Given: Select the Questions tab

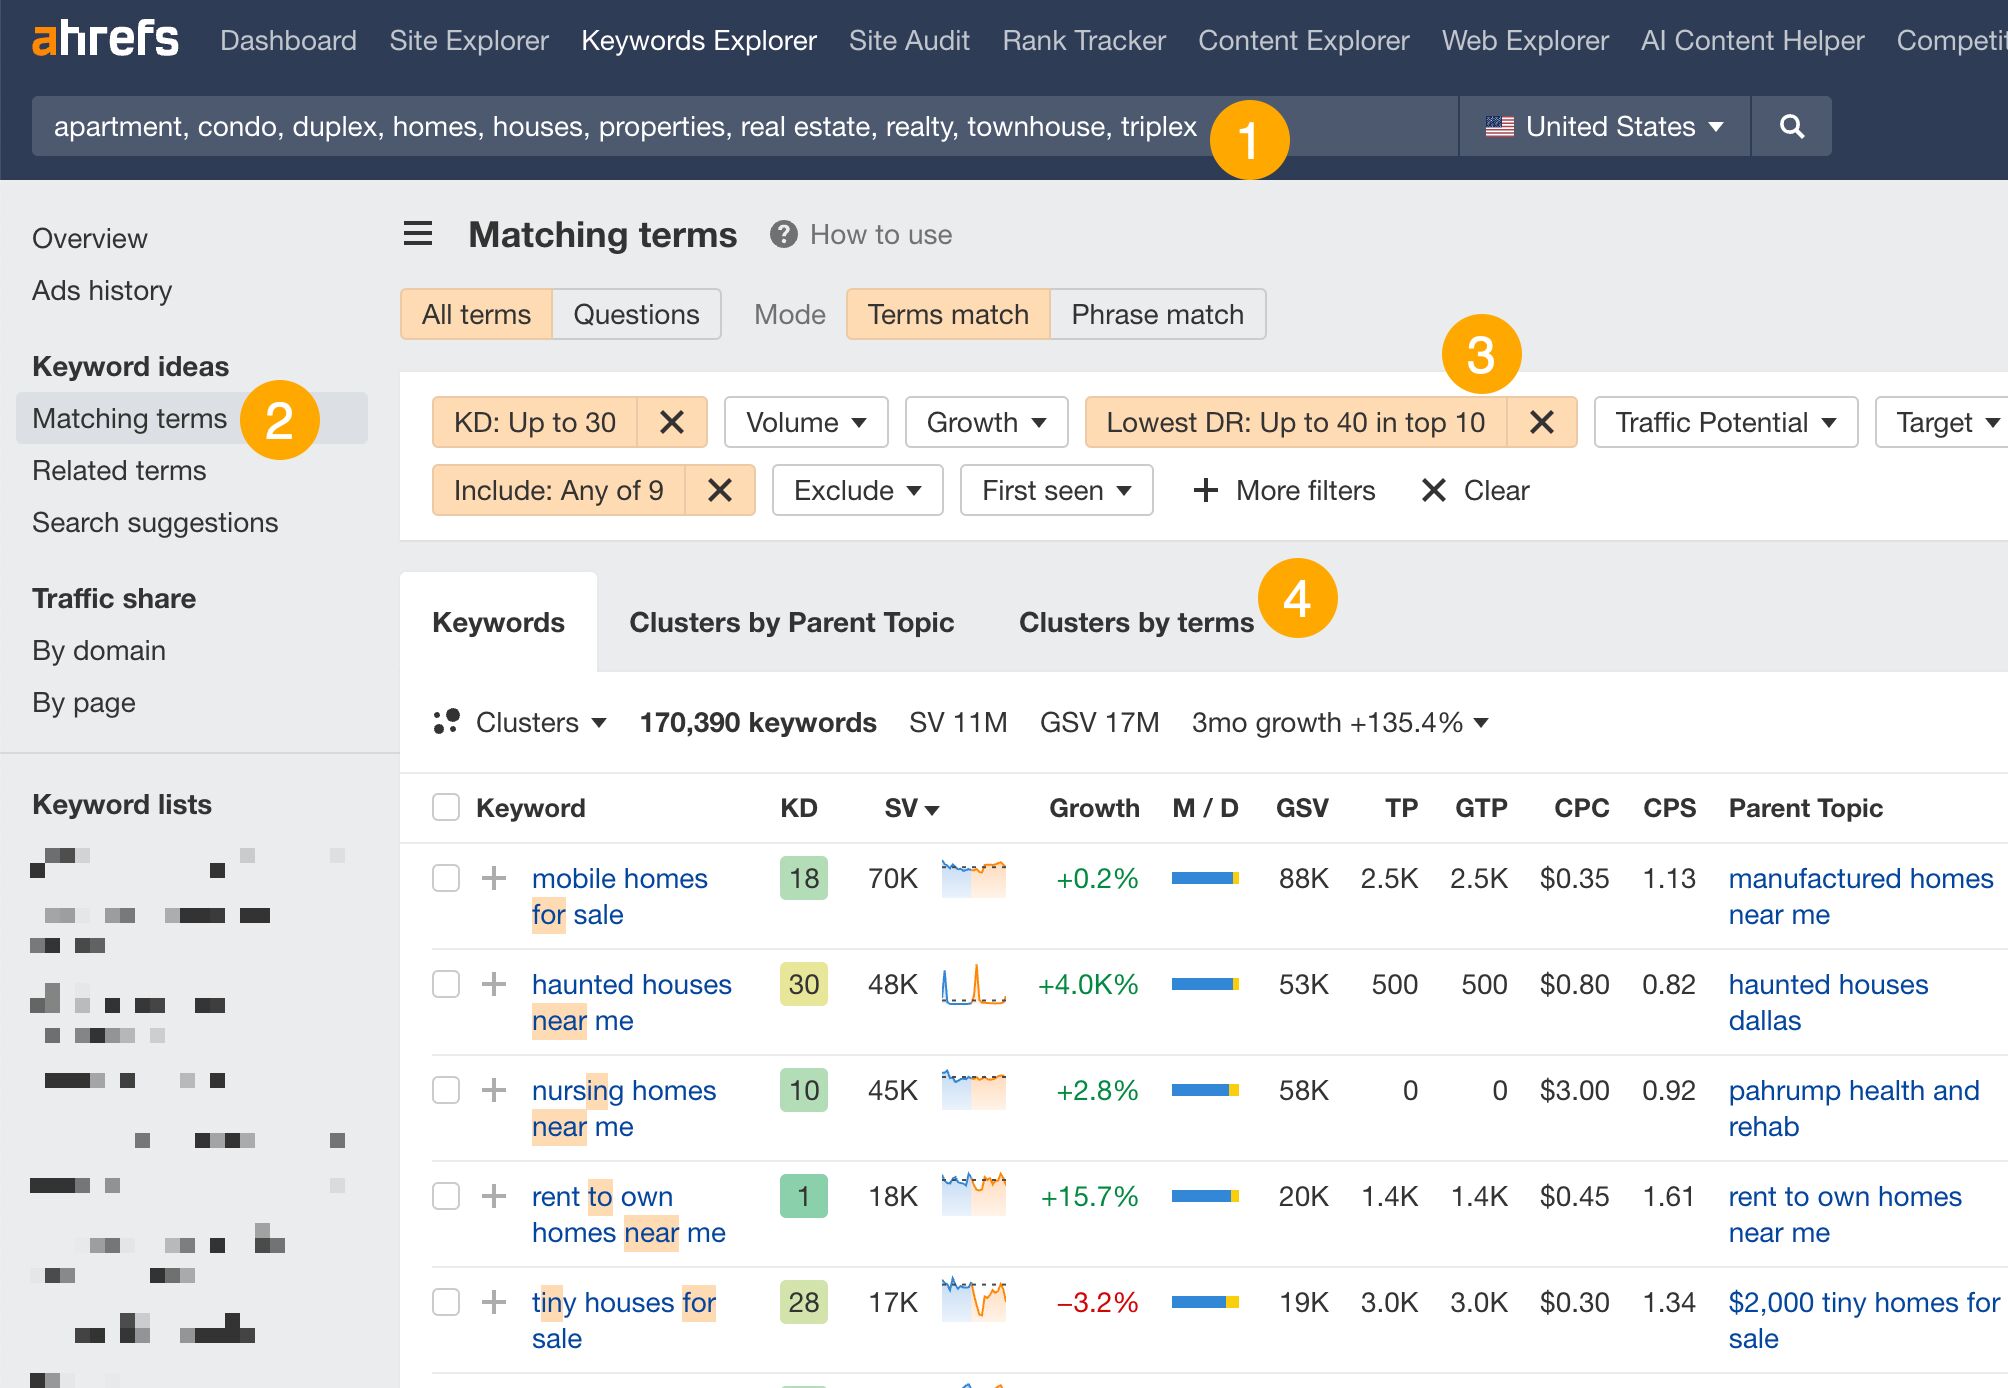Looking at the screenshot, I should [635, 314].
